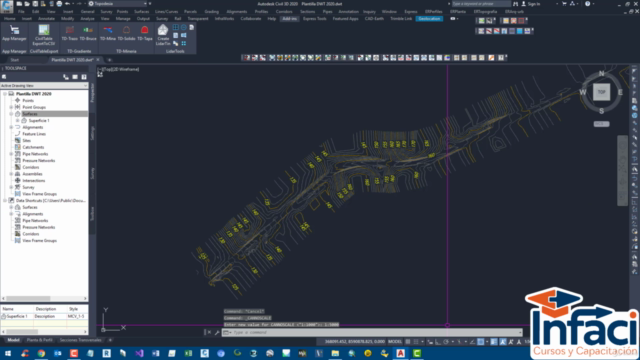Open the Sign In dropdown arrow

[557, 4]
